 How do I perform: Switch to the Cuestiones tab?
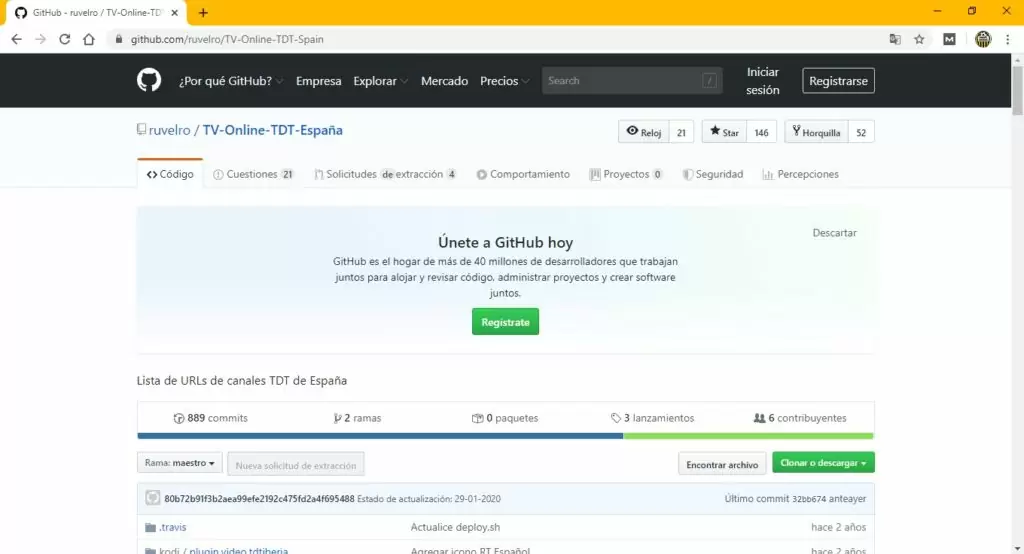(253, 174)
